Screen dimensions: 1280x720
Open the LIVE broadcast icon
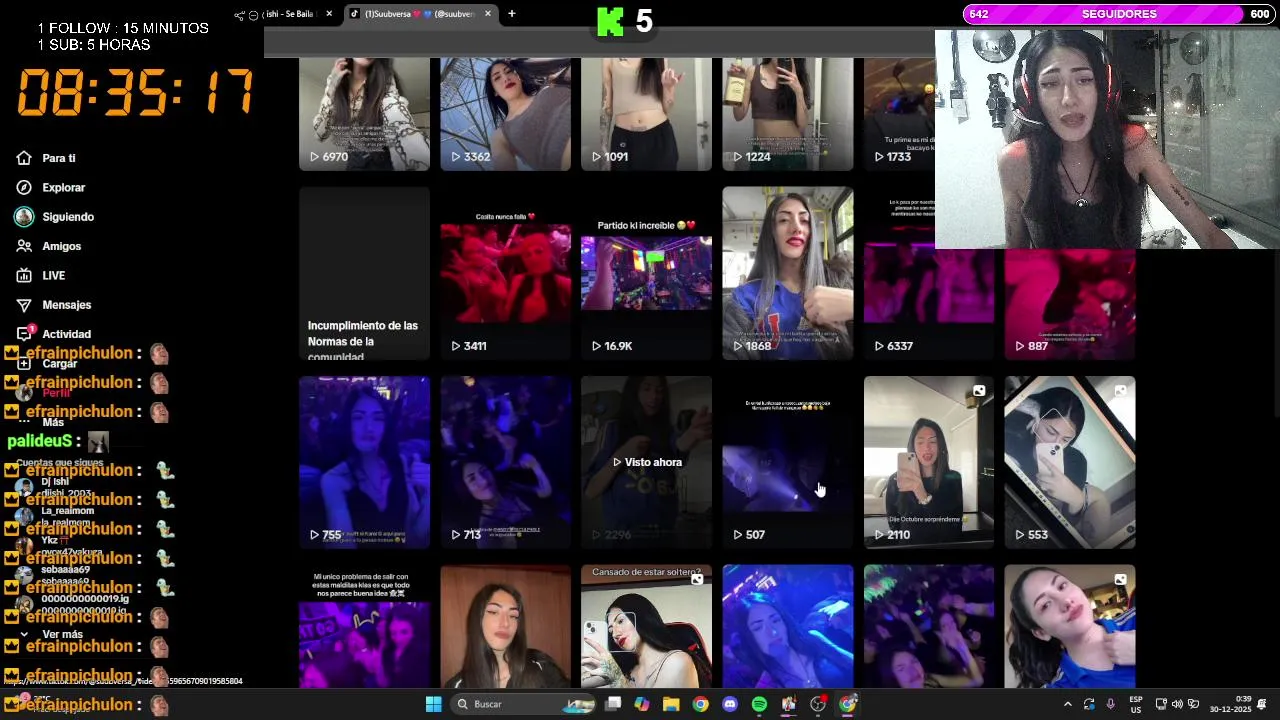coord(24,275)
